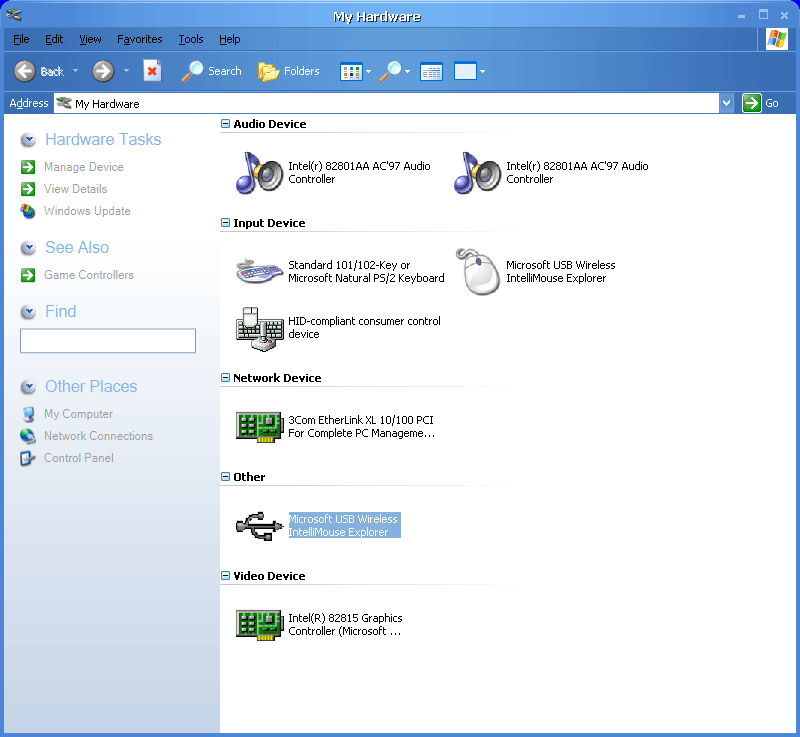Select Intel 82815 Graphics Controller icon
Viewport: 800px width, 737px height.
[x=259, y=625]
